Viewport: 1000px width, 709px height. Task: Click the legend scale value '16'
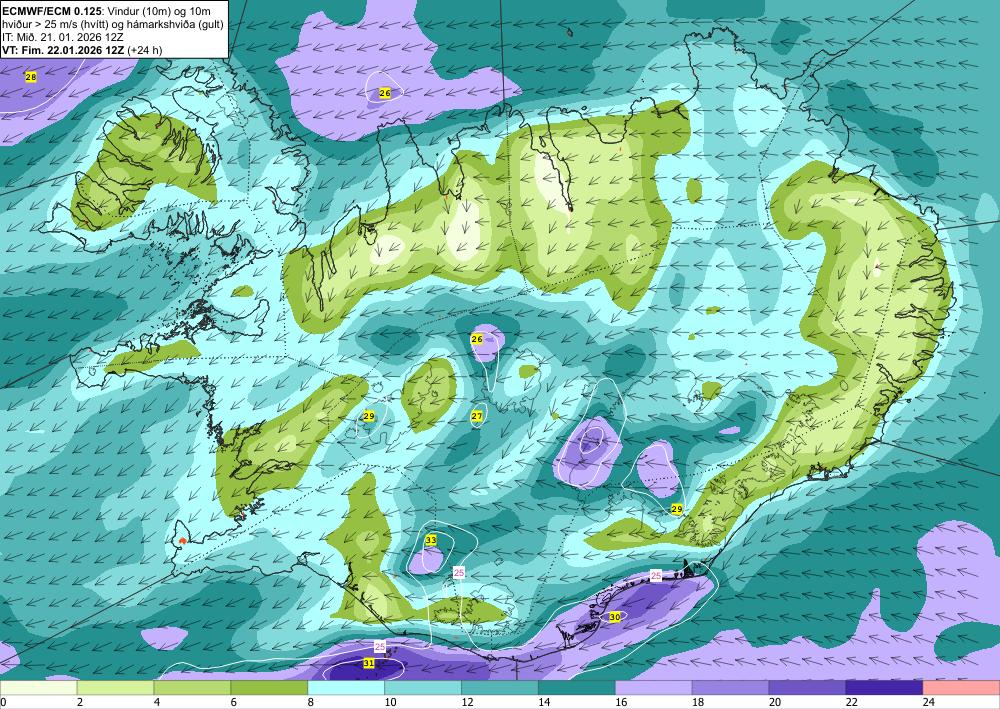(621, 702)
